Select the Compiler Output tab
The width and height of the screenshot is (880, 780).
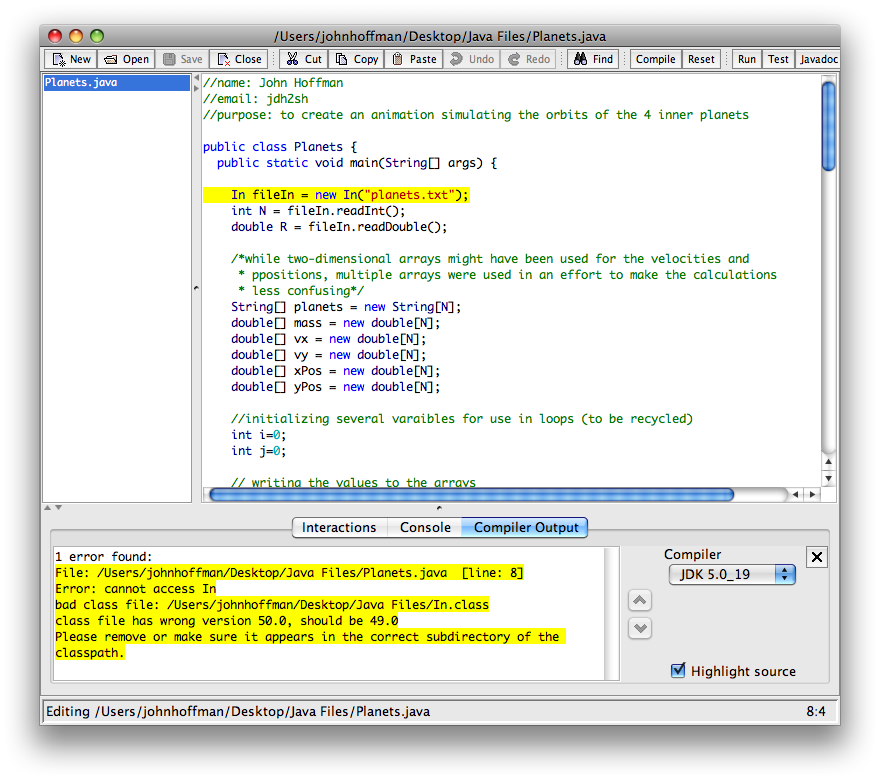pyautogui.click(x=525, y=527)
